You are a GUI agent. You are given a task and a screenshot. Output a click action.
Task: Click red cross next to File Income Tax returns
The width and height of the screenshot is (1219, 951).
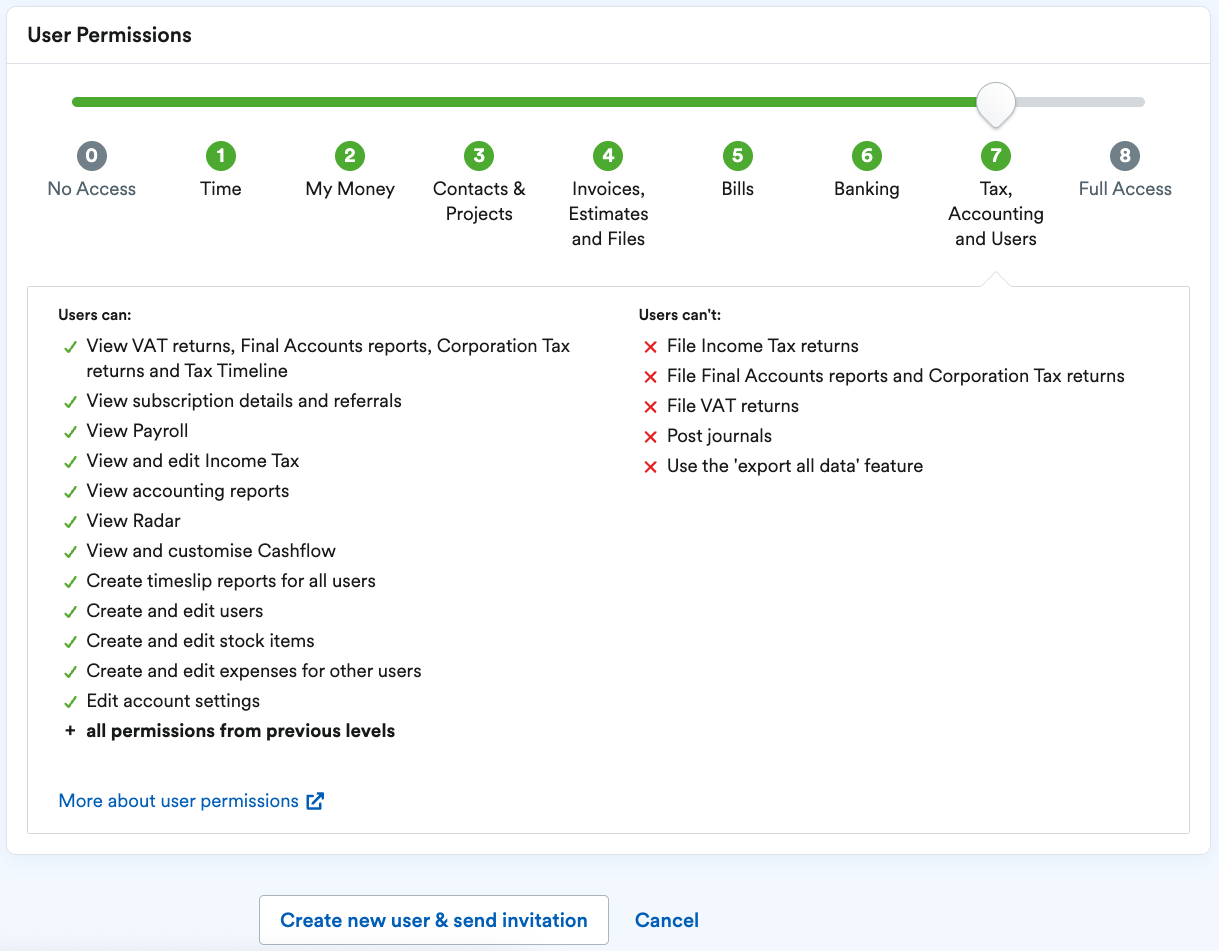point(650,347)
